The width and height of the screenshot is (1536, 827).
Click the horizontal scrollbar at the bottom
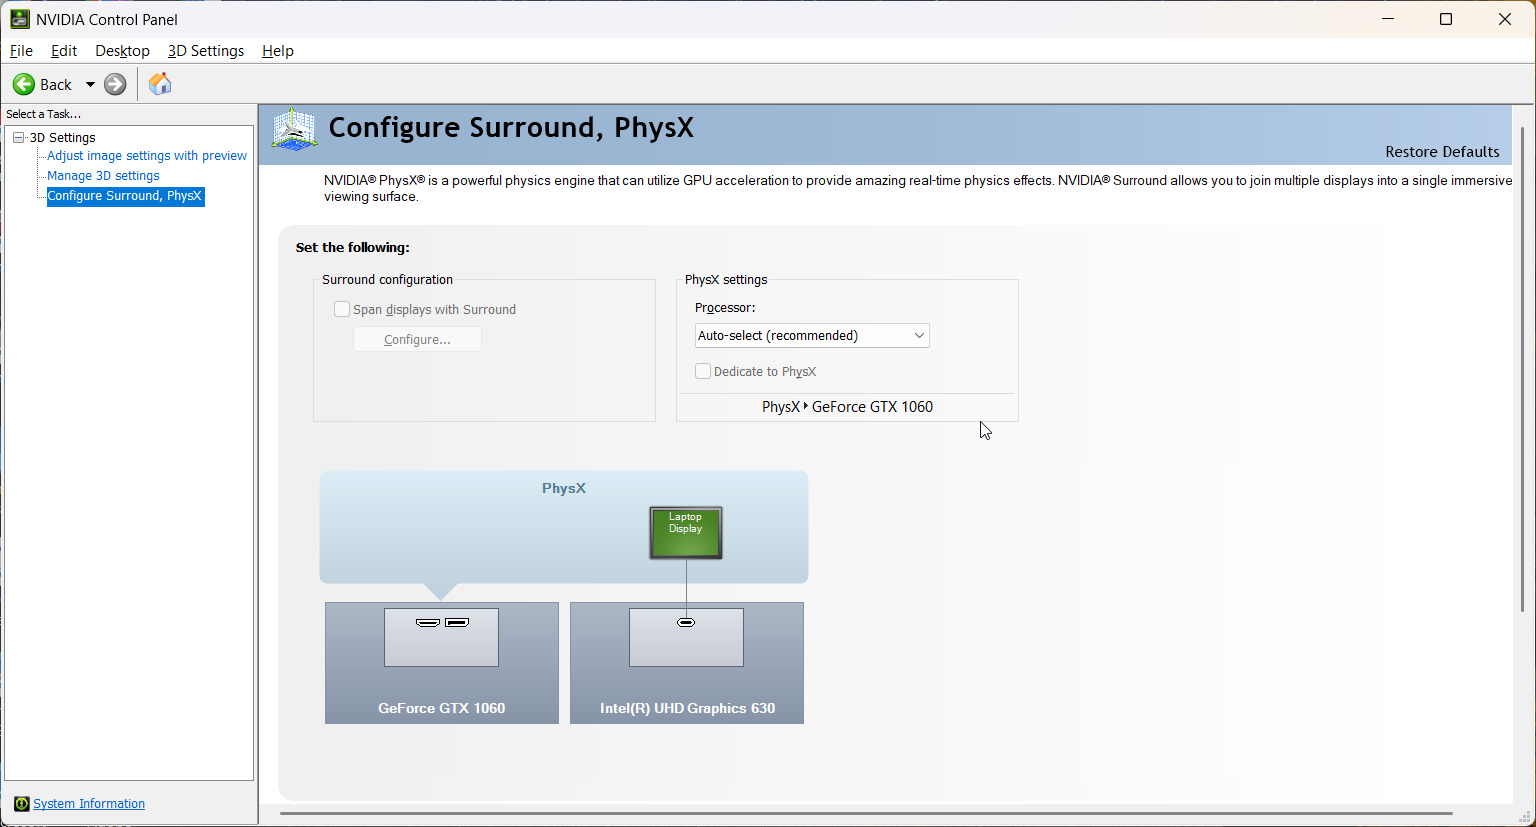tap(866, 814)
